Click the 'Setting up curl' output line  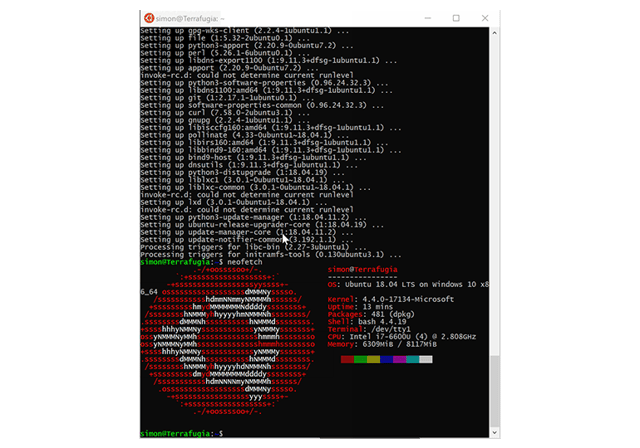(x=227, y=113)
